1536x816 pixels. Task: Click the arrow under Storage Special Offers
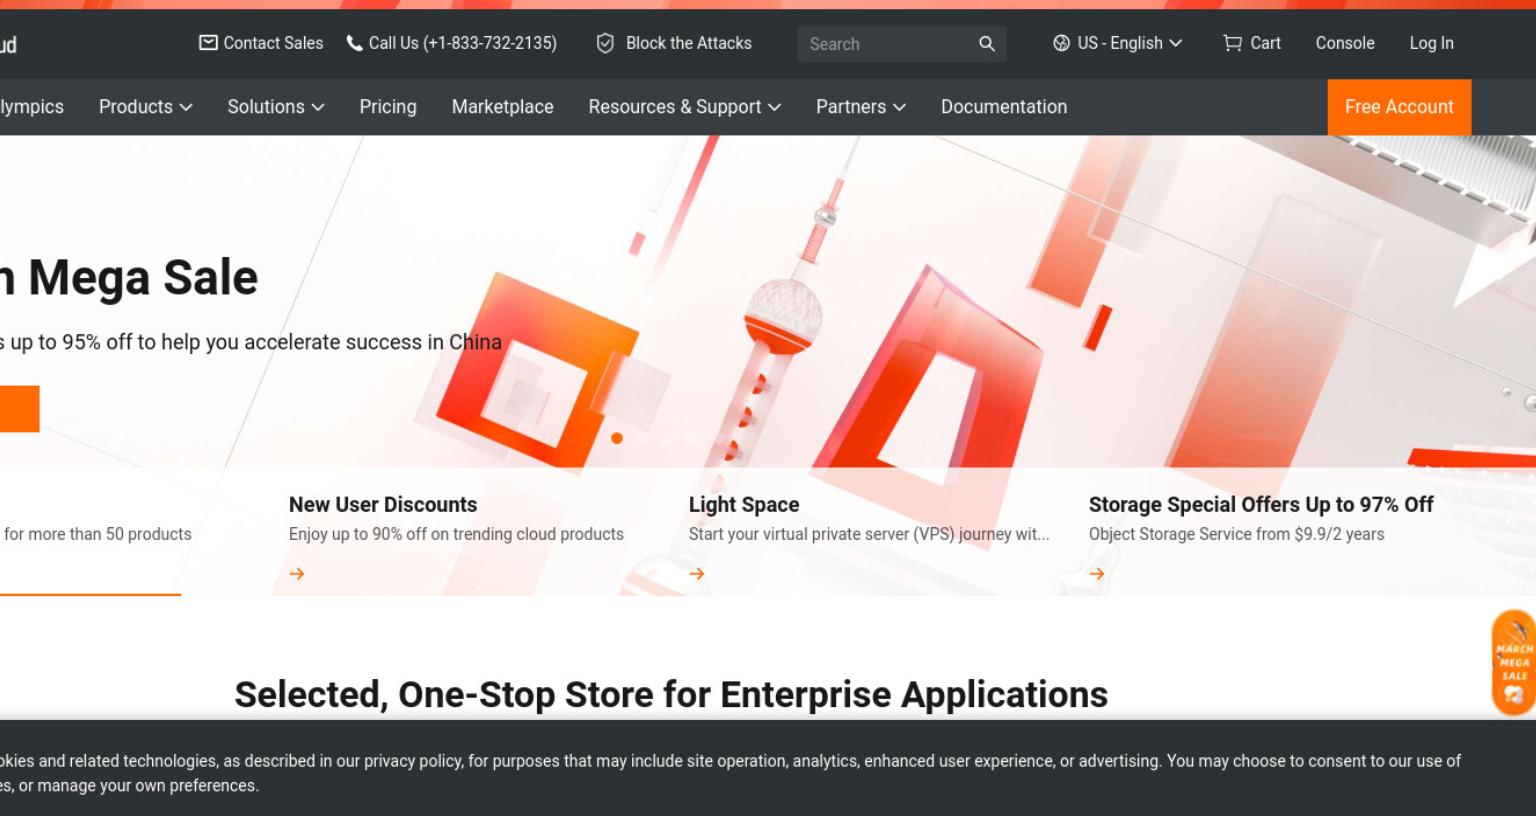(x=1097, y=574)
